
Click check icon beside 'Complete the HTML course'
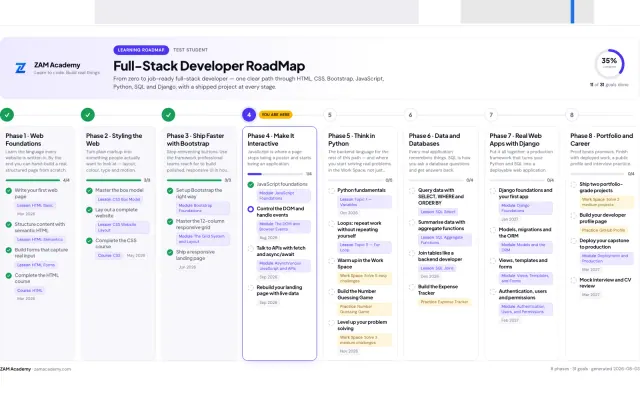tap(9, 276)
